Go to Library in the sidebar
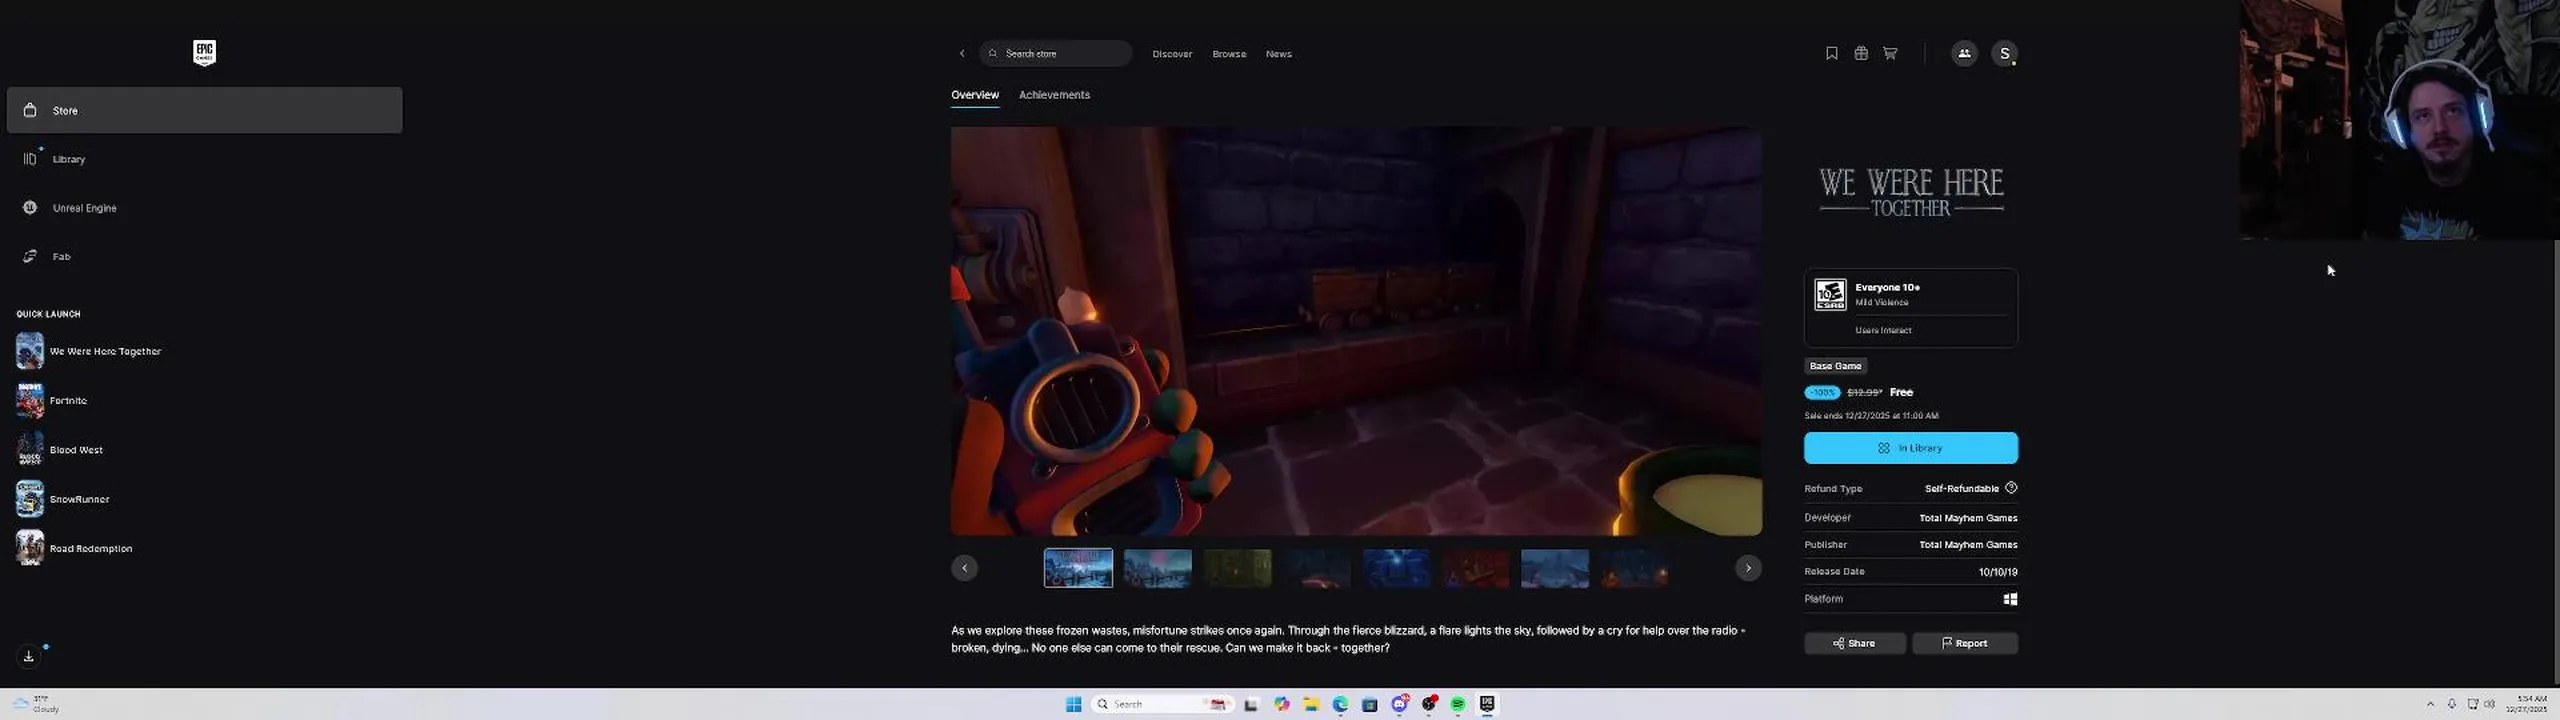Viewport: 2560px width, 720px height. pyautogui.click(x=204, y=159)
